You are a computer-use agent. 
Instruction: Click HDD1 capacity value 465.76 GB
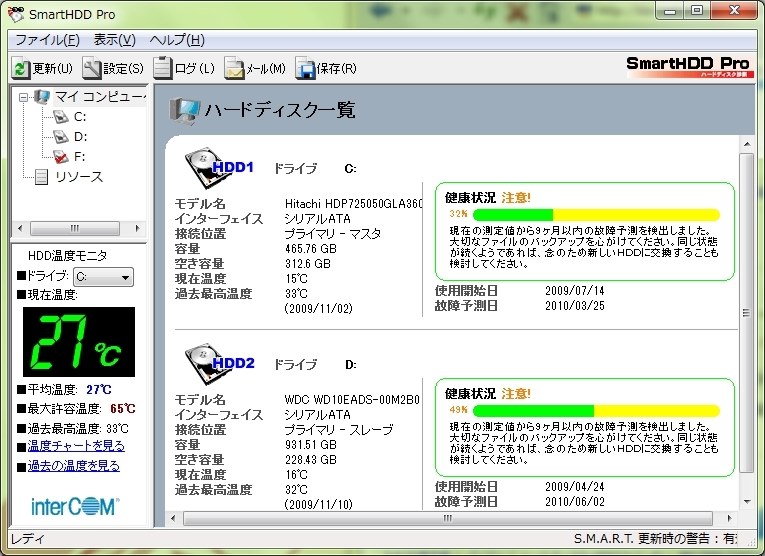pos(311,249)
